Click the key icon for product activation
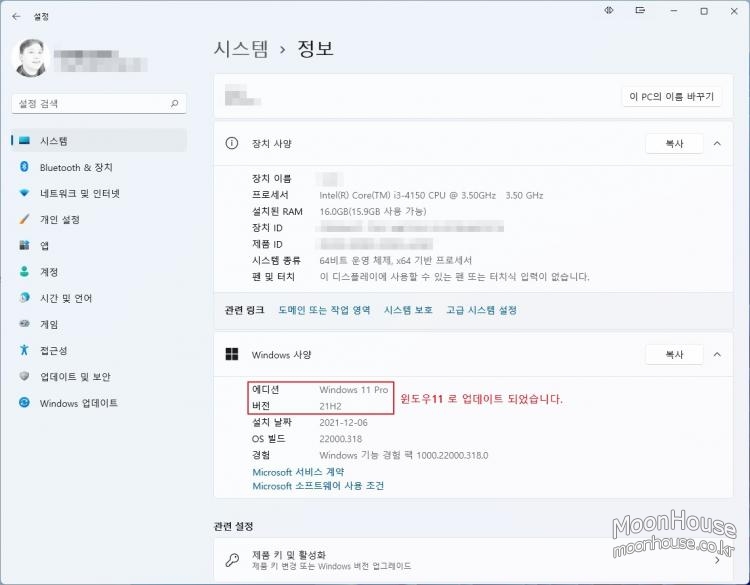Image resolution: width=750 pixels, height=585 pixels. pyautogui.click(x=232, y=560)
